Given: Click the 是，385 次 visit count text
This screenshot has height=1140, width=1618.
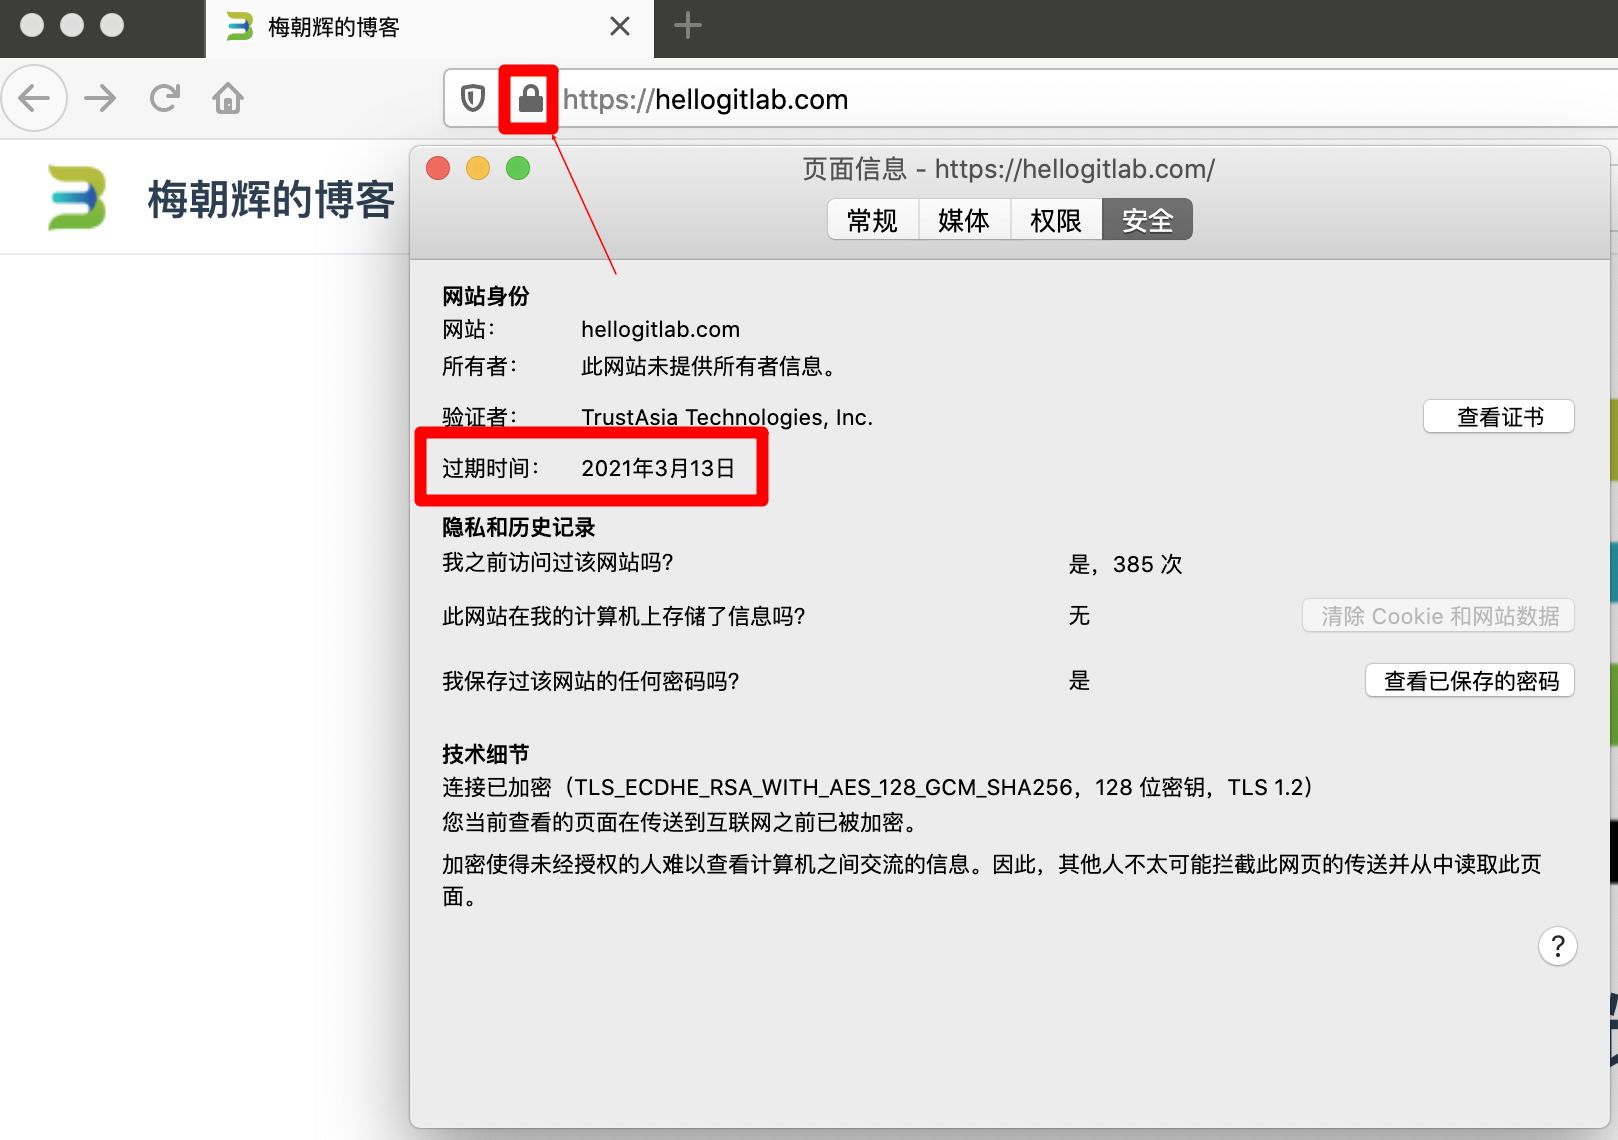Looking at the screenshot, I should [1125, 564].
